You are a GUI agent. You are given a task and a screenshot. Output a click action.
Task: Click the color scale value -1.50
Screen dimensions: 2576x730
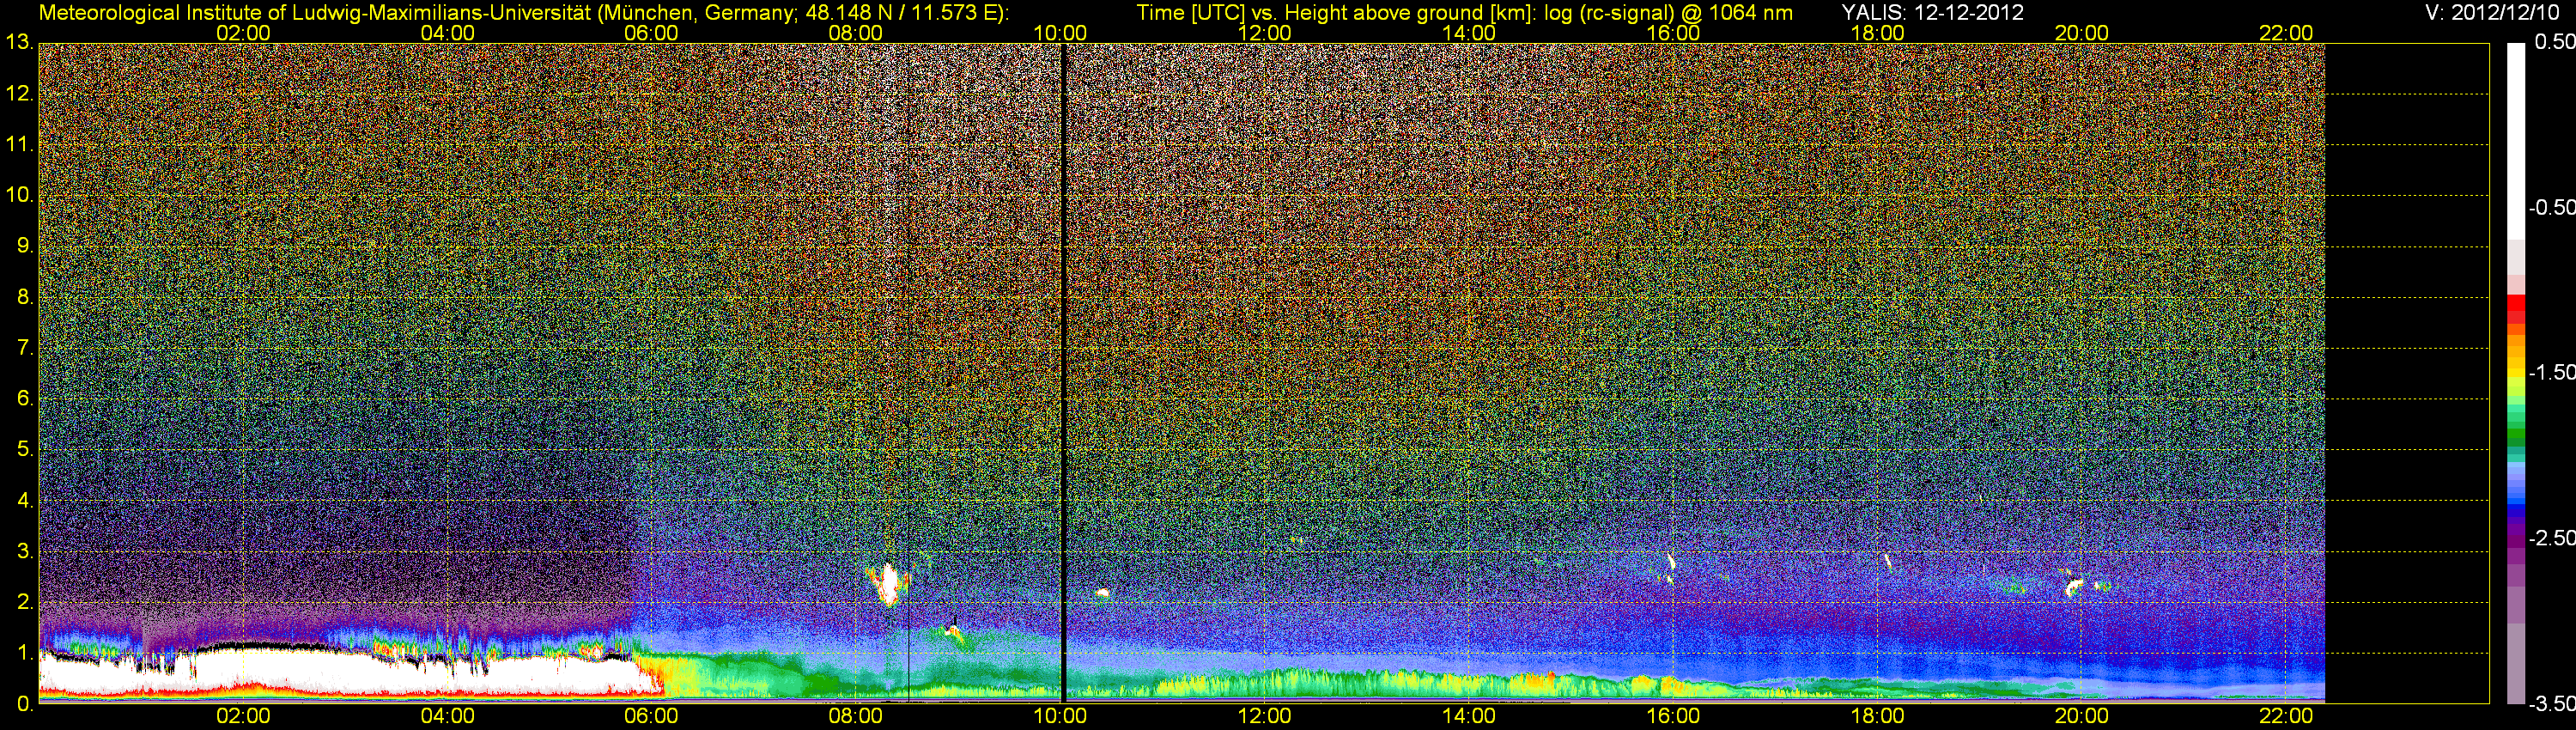pyautogui.click(x=2551, y=372)
